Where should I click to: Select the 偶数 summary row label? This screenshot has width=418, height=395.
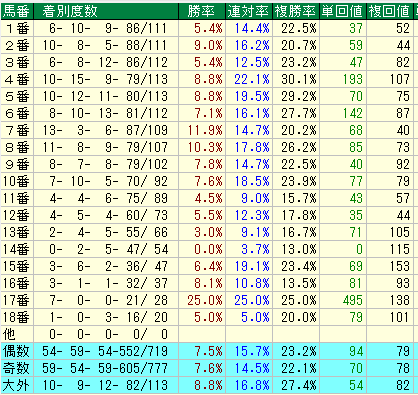click(17, 351)
